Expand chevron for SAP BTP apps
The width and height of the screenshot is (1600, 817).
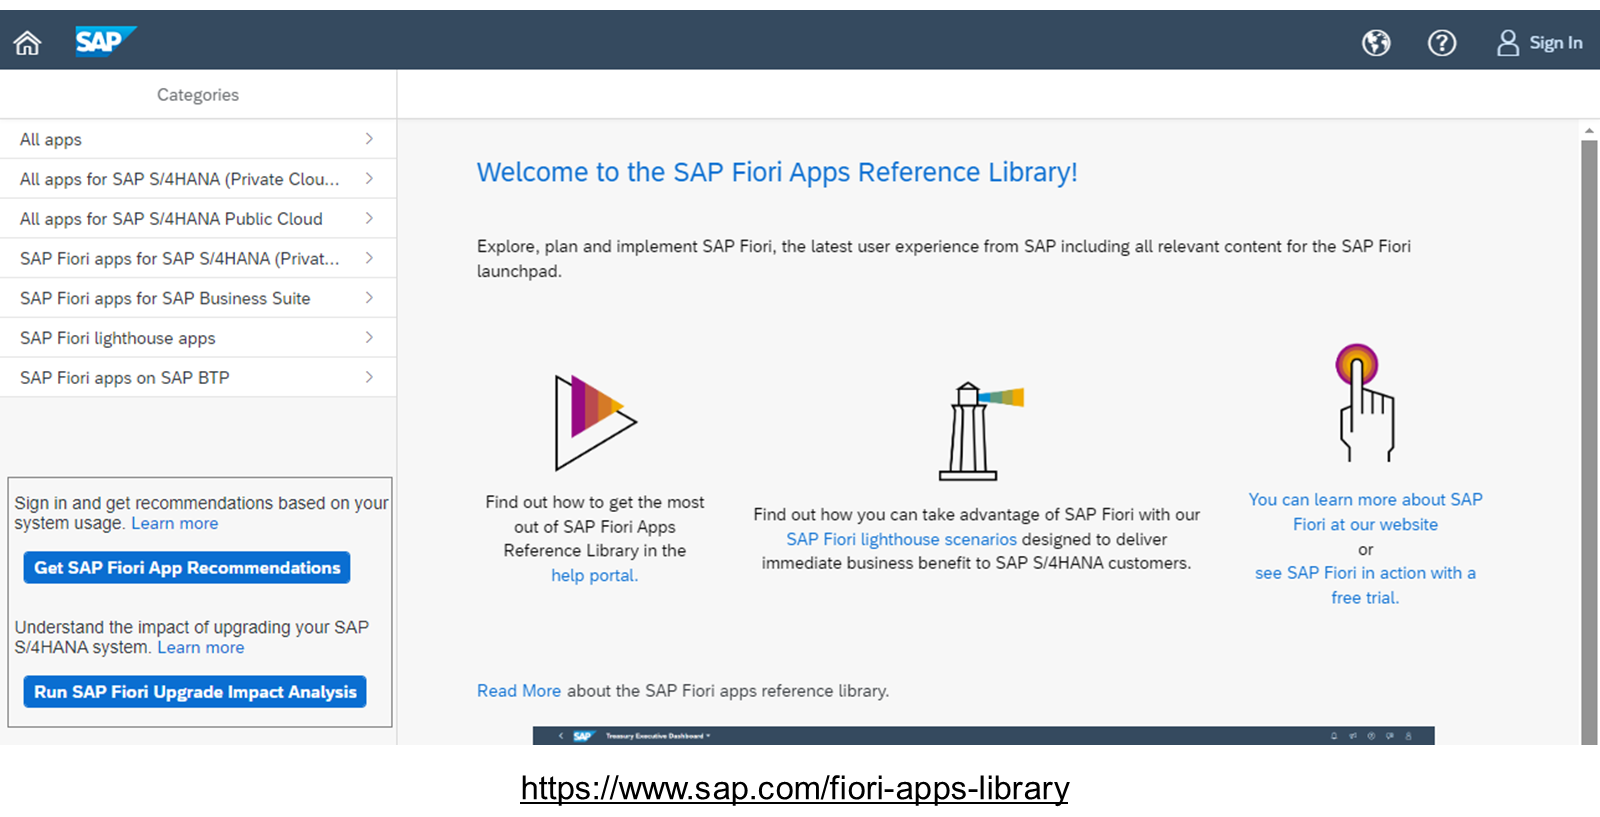369,377
